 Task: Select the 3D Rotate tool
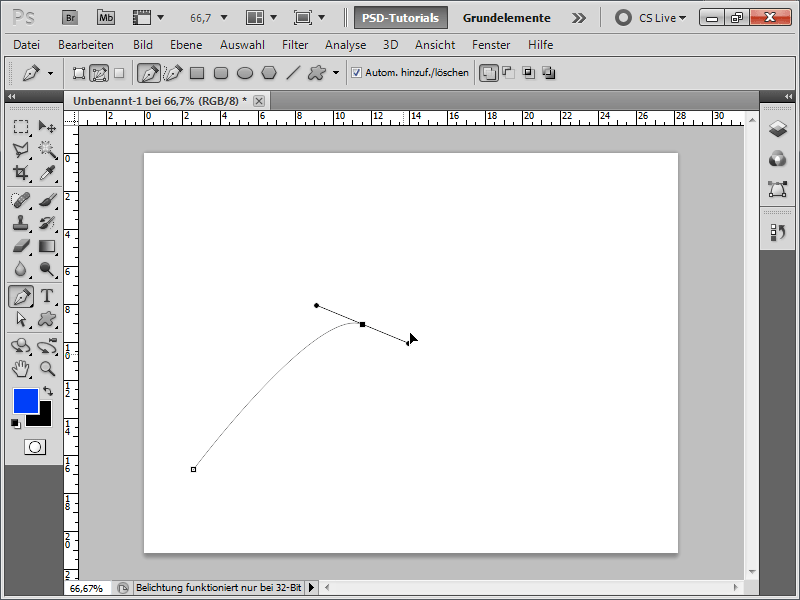coord(21,346)
